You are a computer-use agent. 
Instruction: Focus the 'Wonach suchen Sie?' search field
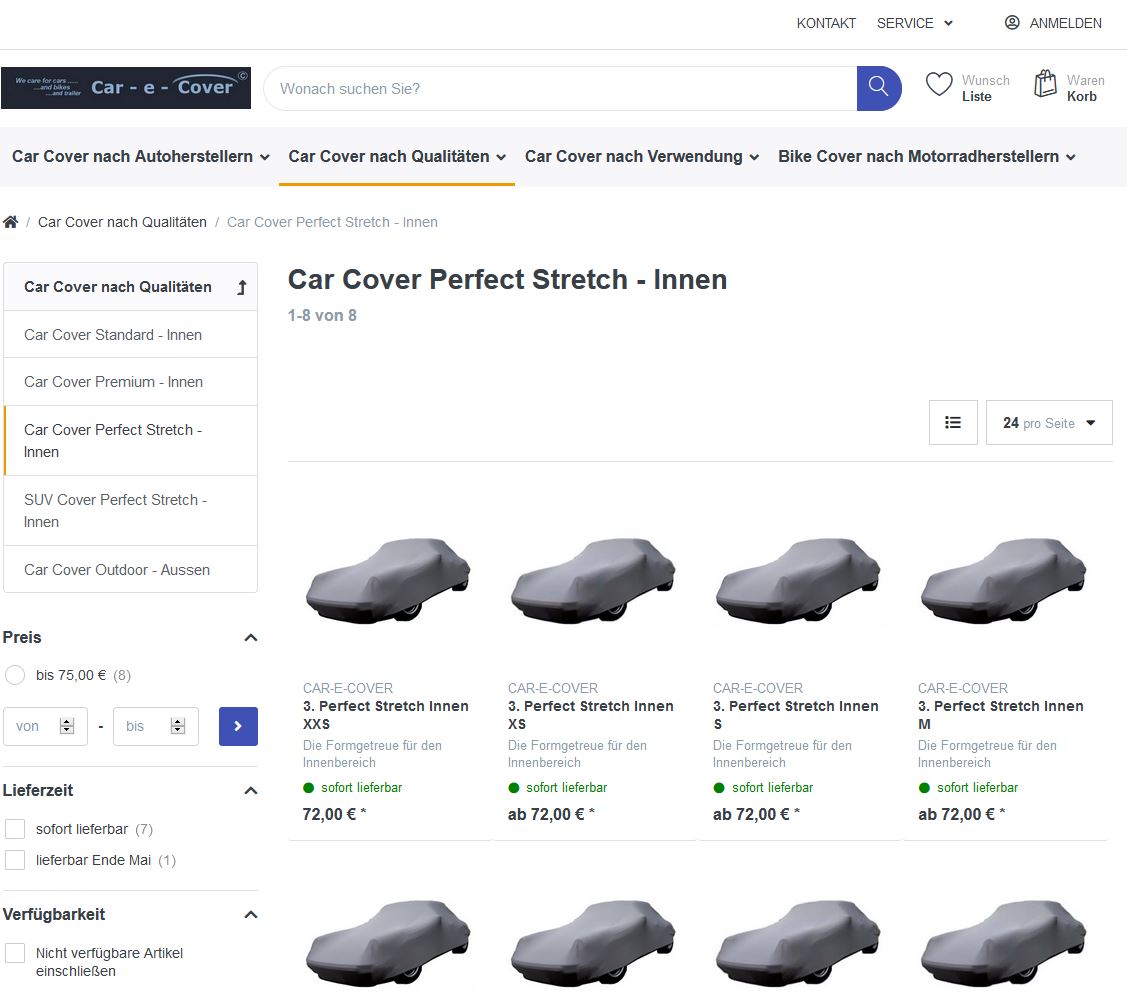click(x=561, y=88)
